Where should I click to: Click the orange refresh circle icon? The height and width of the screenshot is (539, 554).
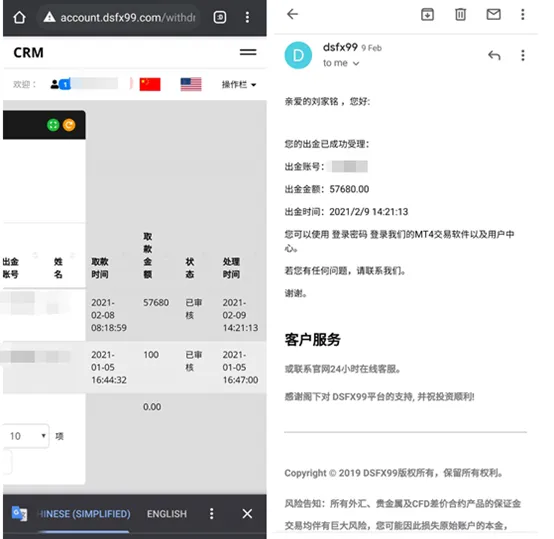point(69,125)
